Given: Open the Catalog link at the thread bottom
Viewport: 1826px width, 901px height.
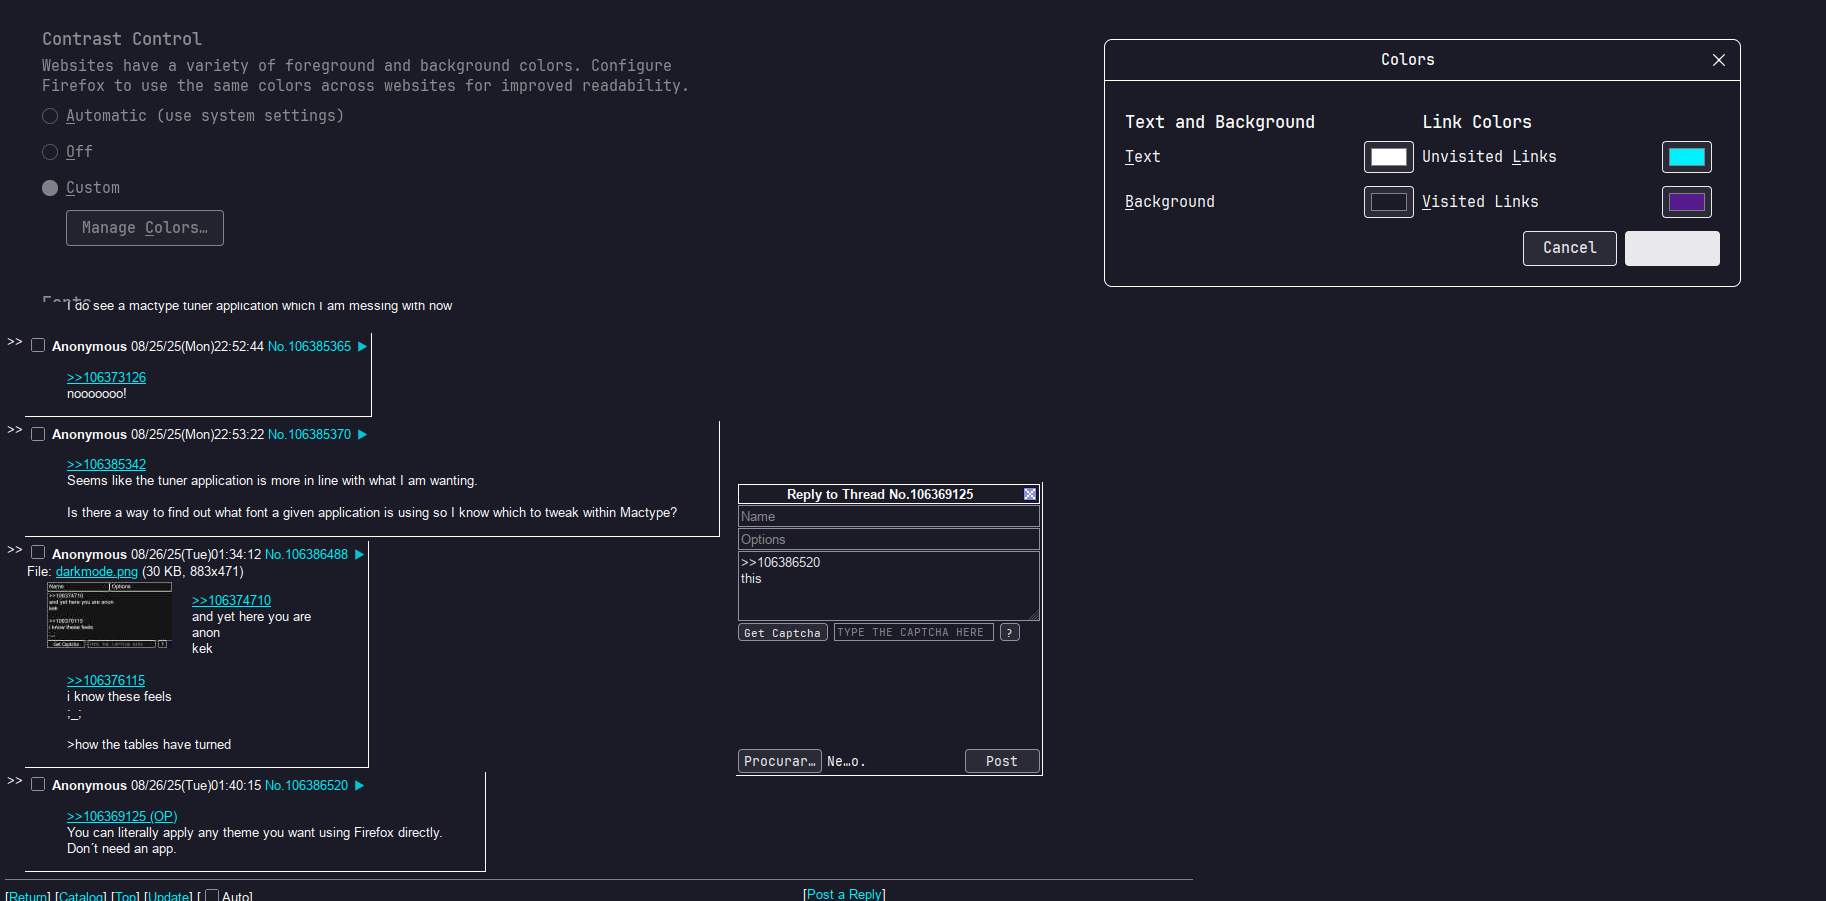Looking at the screenshot, I should (x=81, y=896).
